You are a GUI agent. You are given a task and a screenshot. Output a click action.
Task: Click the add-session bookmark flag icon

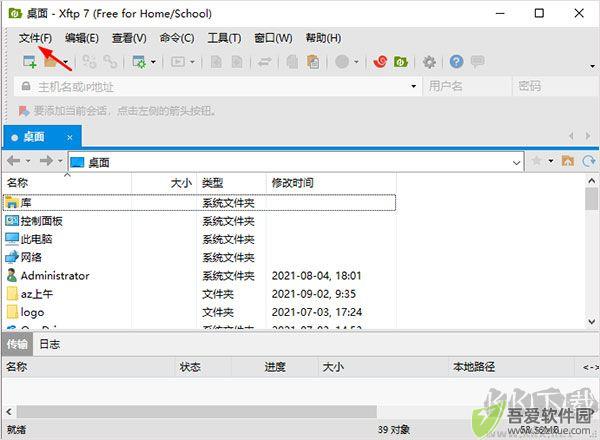point(24,111)
